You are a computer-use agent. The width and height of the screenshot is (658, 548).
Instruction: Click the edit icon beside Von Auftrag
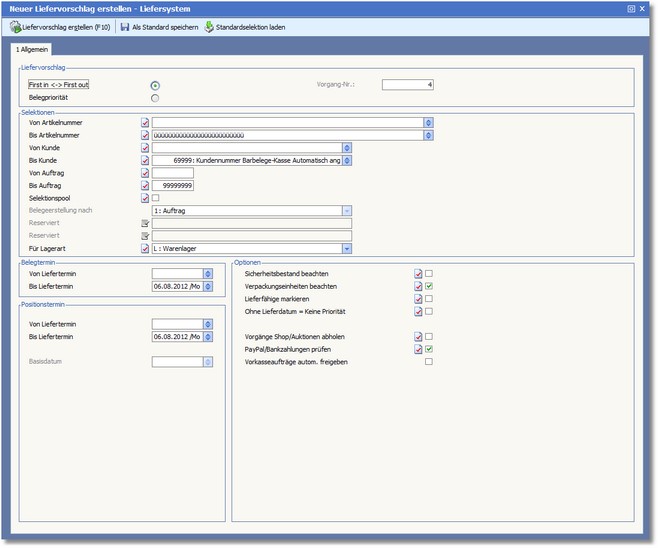145,173
